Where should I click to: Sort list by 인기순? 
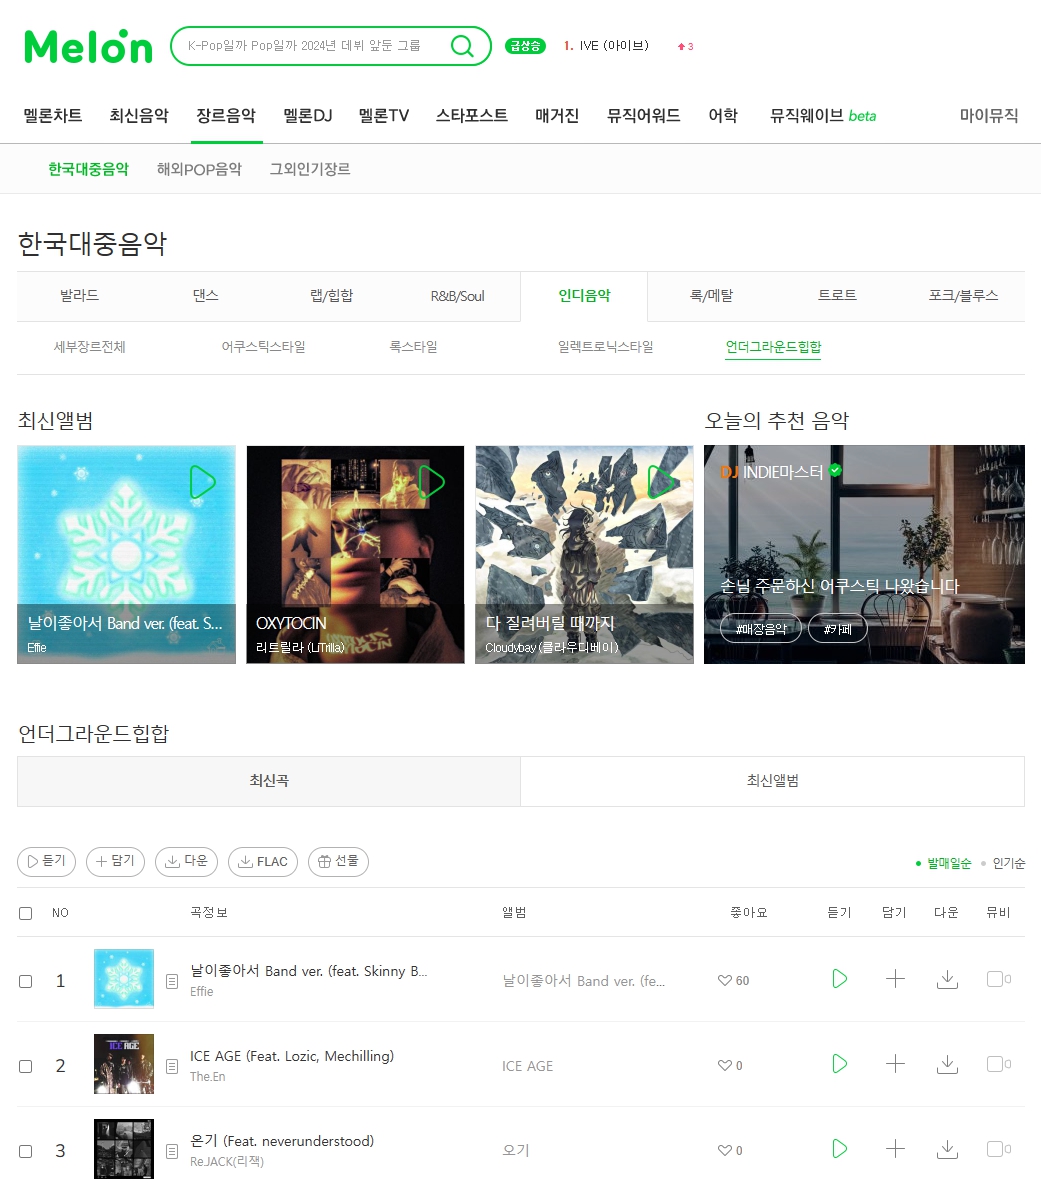(x=1008, y=863)
